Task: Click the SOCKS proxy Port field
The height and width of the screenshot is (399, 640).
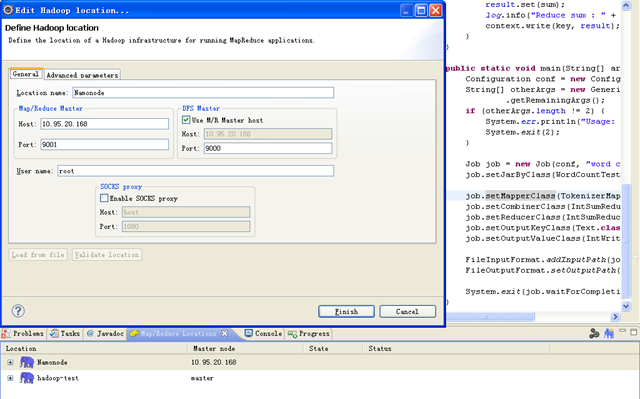Action: [x=186, y=226]
